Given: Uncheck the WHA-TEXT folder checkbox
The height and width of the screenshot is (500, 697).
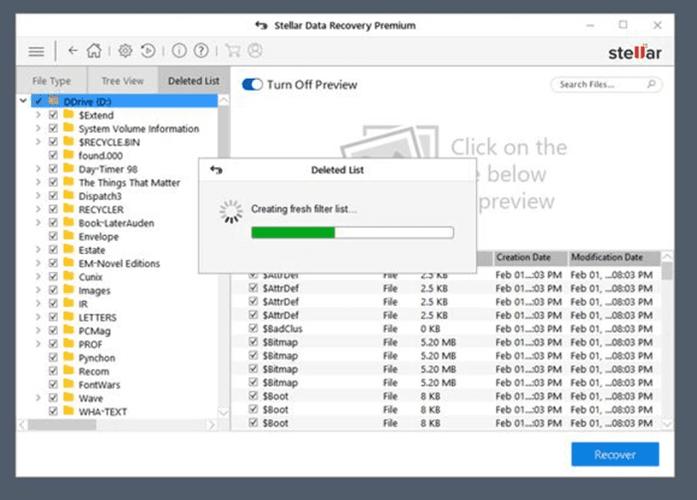Looking at the screenshot, I should pyautogui.click(x=53, y=411).
